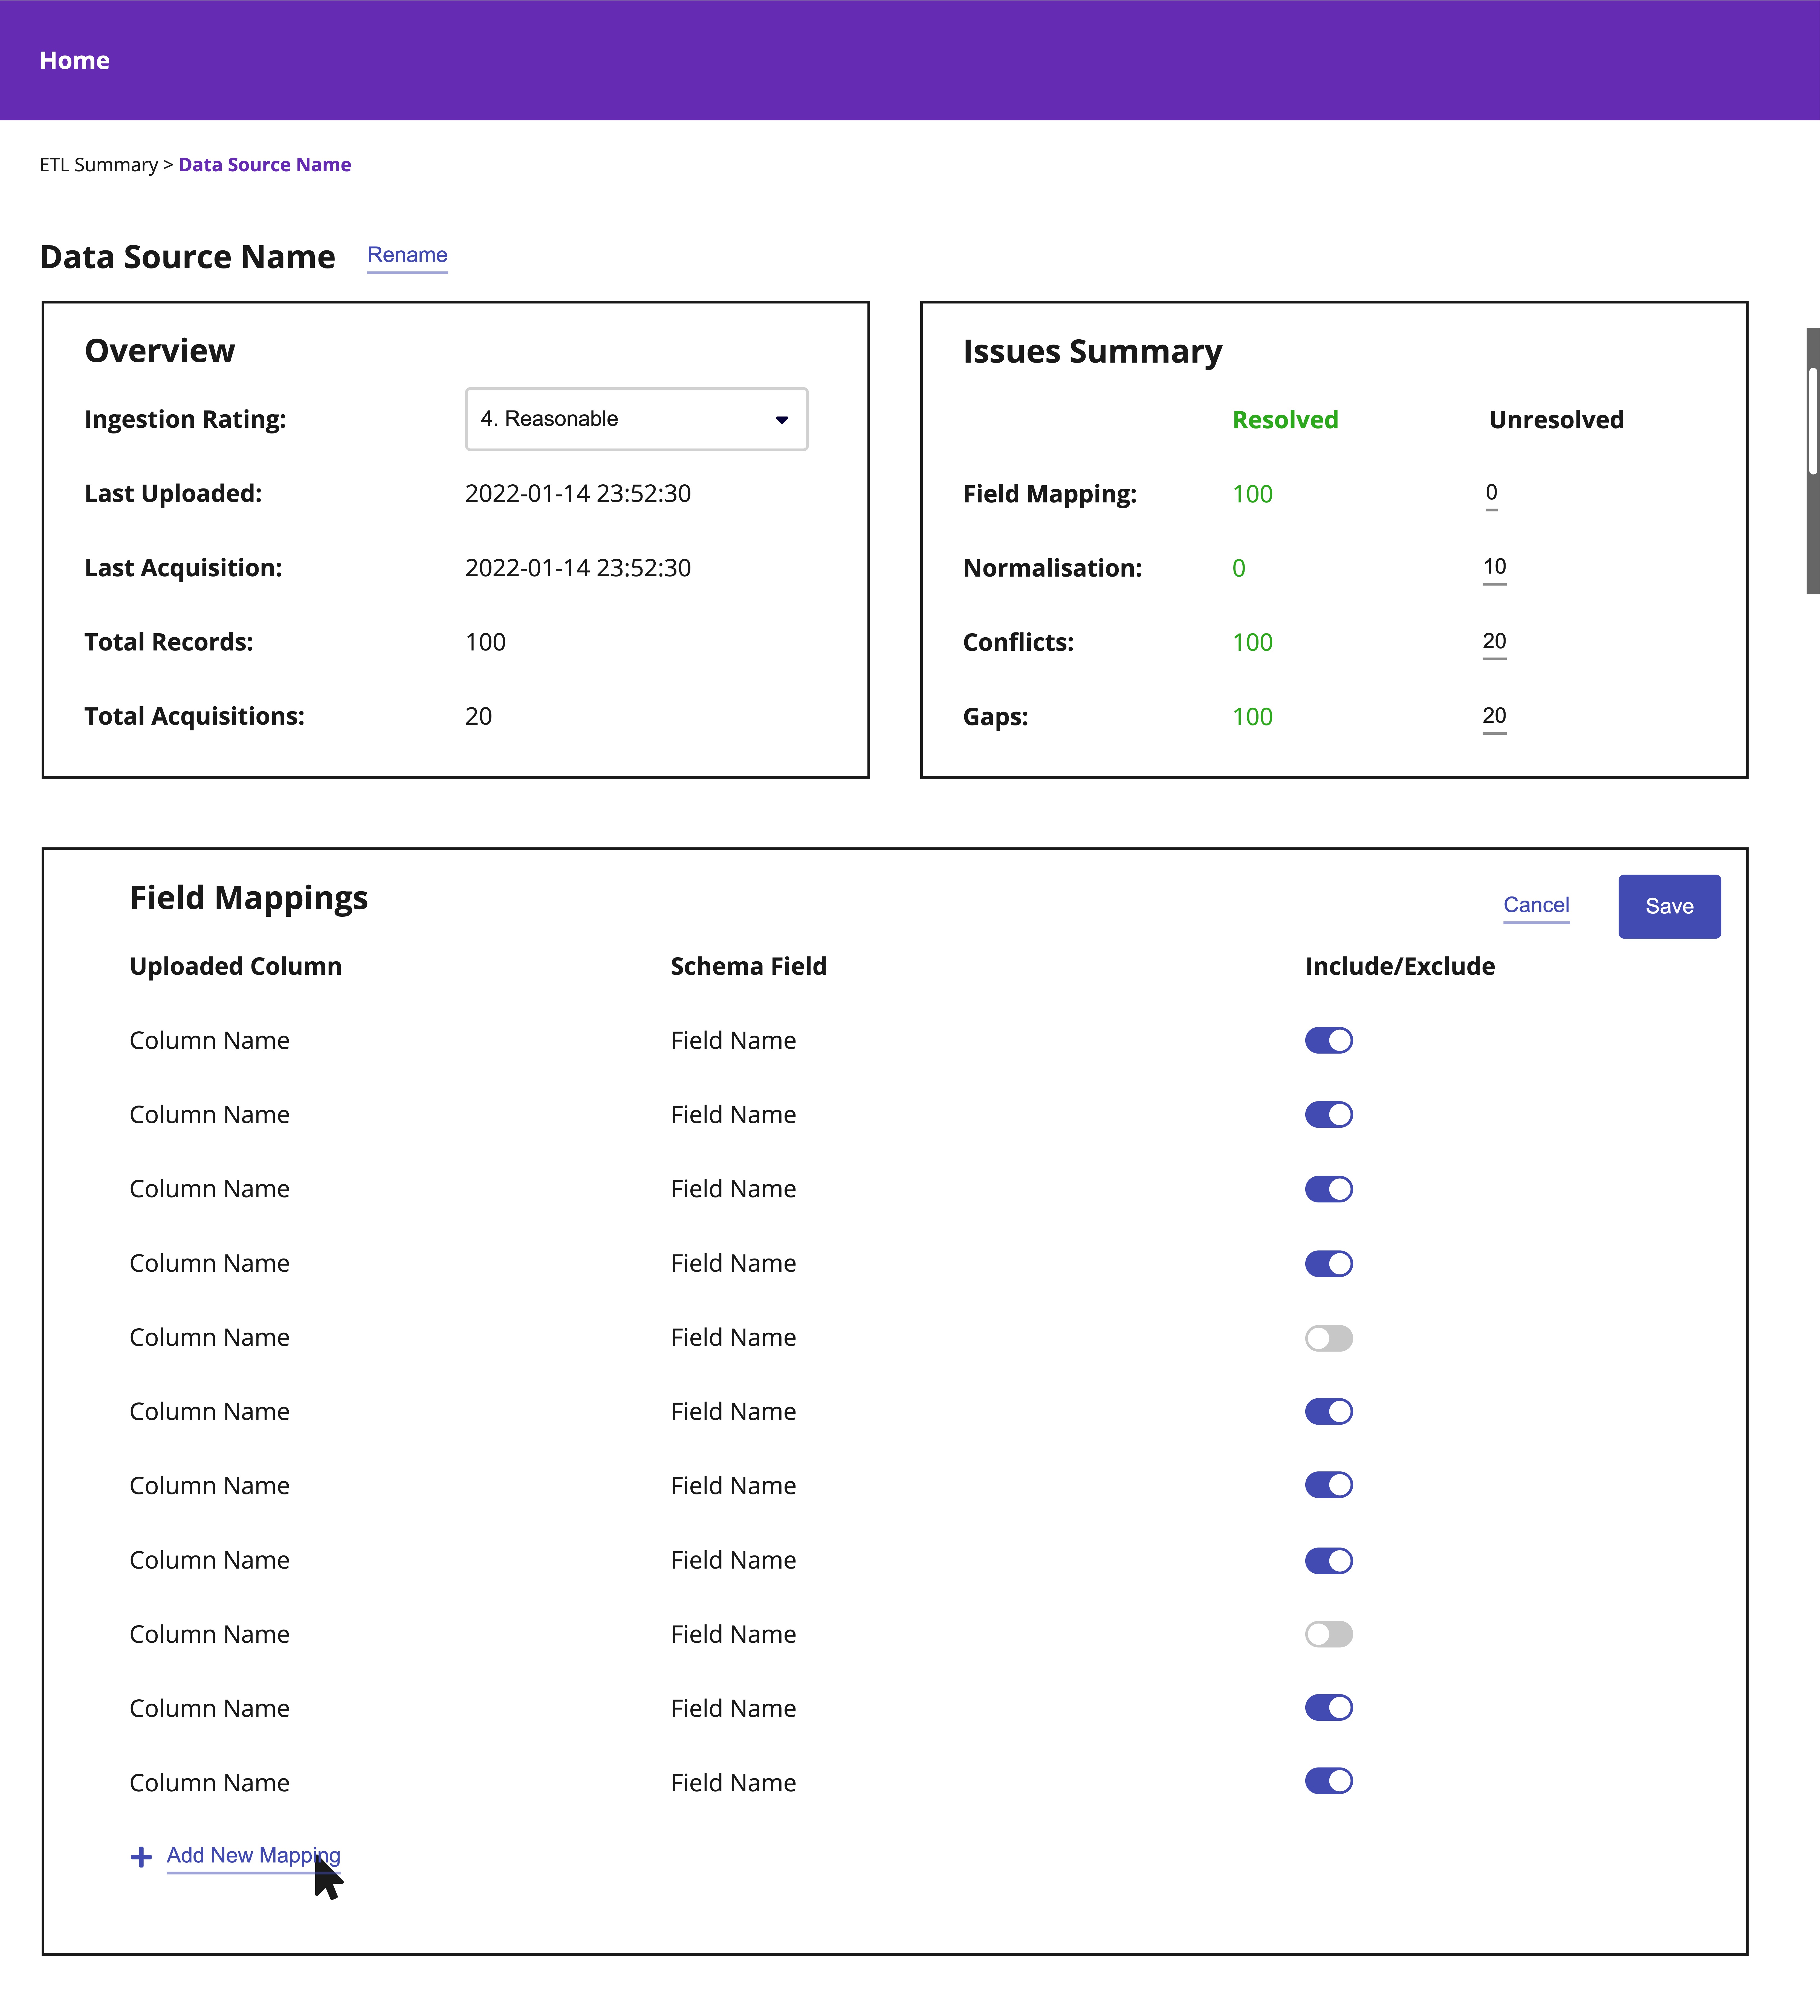1820x2016 pixels.
Task: Open the Ingestion Rating dropdown arrow
Action: [x=782, y=420]
